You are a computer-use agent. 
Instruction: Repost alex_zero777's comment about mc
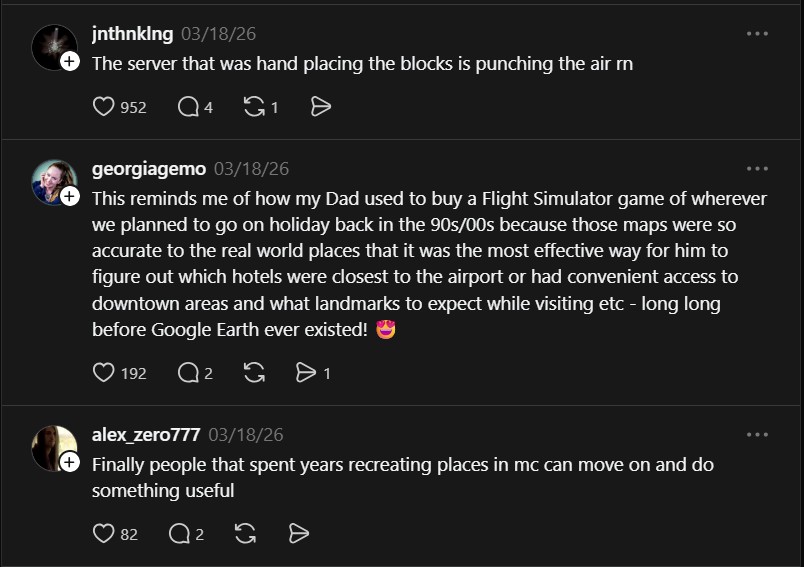coord(245,534)
